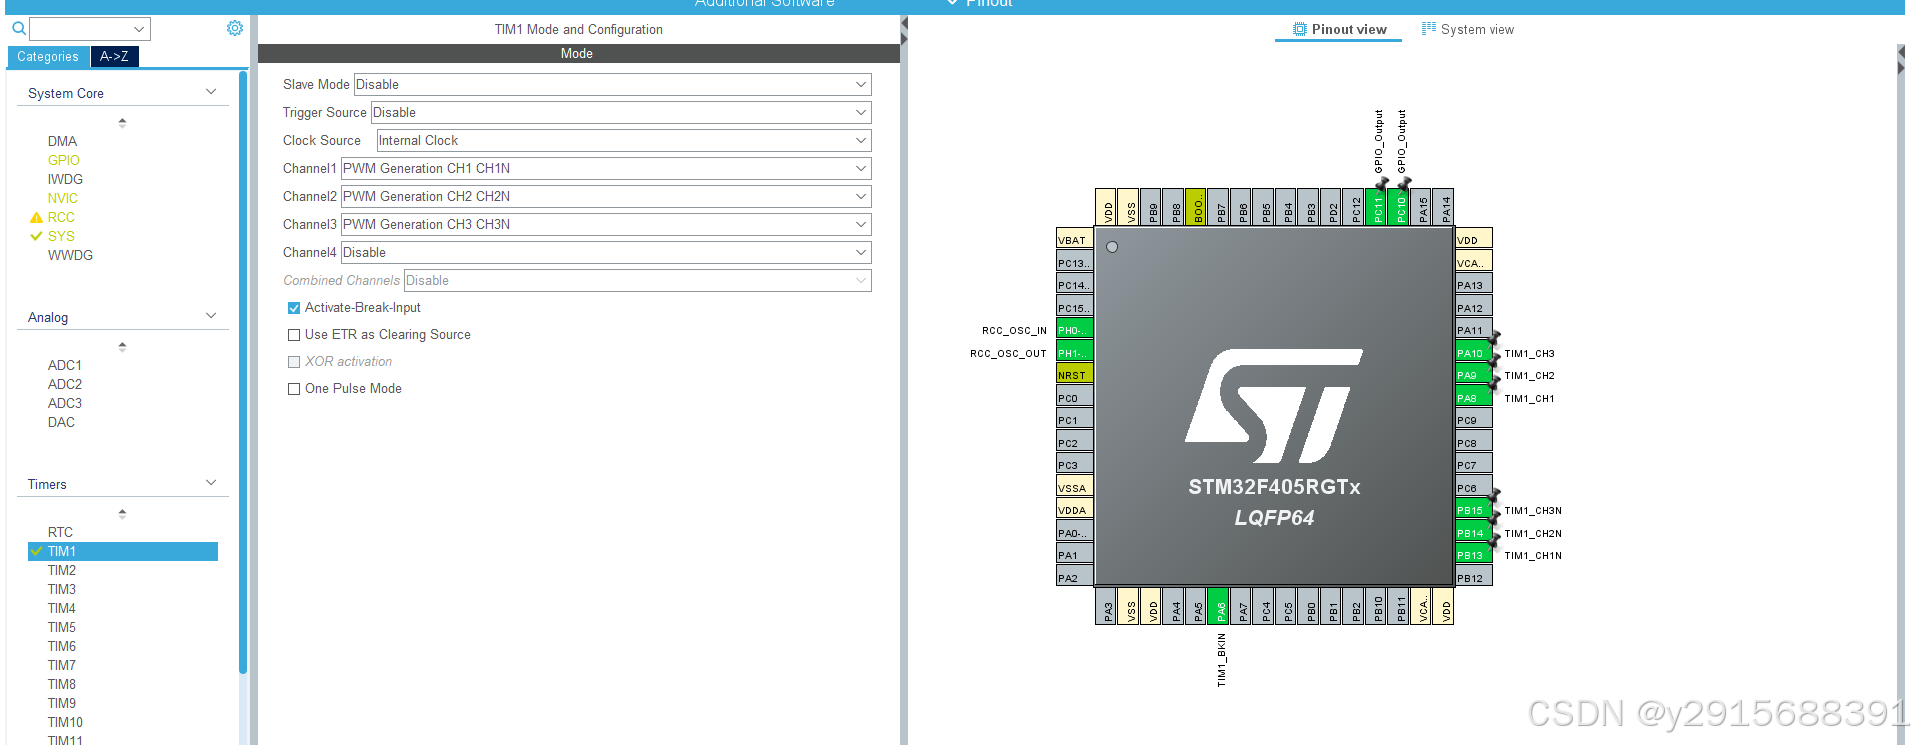The height and width of the screenshot is (745, 1915).
Task: Collapse the Timers category
Action: tap(211, 483)
